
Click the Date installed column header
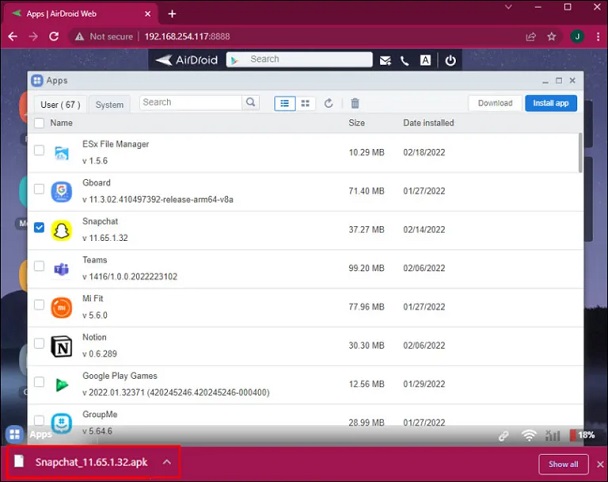428,123
